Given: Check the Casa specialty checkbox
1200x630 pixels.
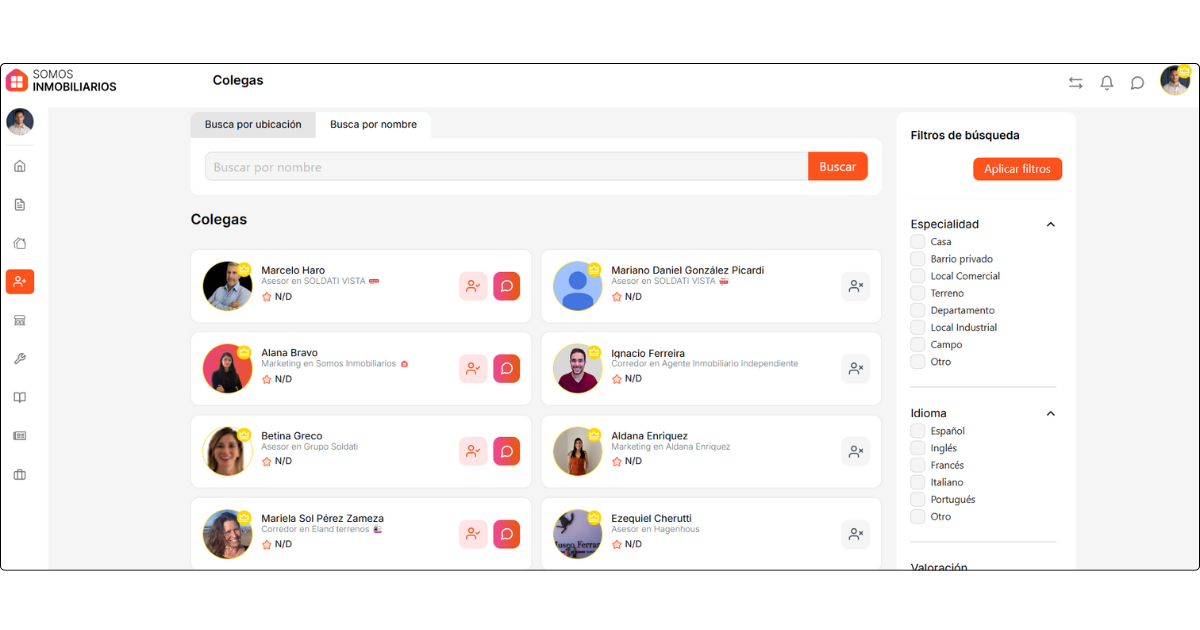Looking at the screenshot, I should [x=918, y=242].
